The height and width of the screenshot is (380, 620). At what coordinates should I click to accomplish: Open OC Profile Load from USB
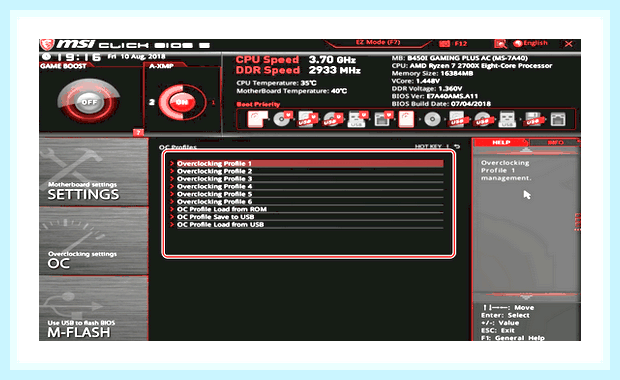click(x=306, y=225)
